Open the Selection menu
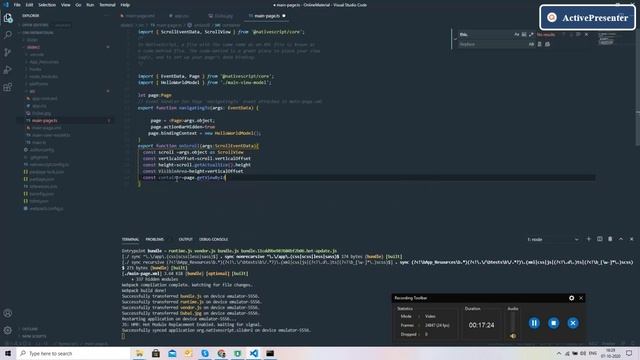This screenshot has height=360, width=640. pyautogui.click(x=47, y=5)
